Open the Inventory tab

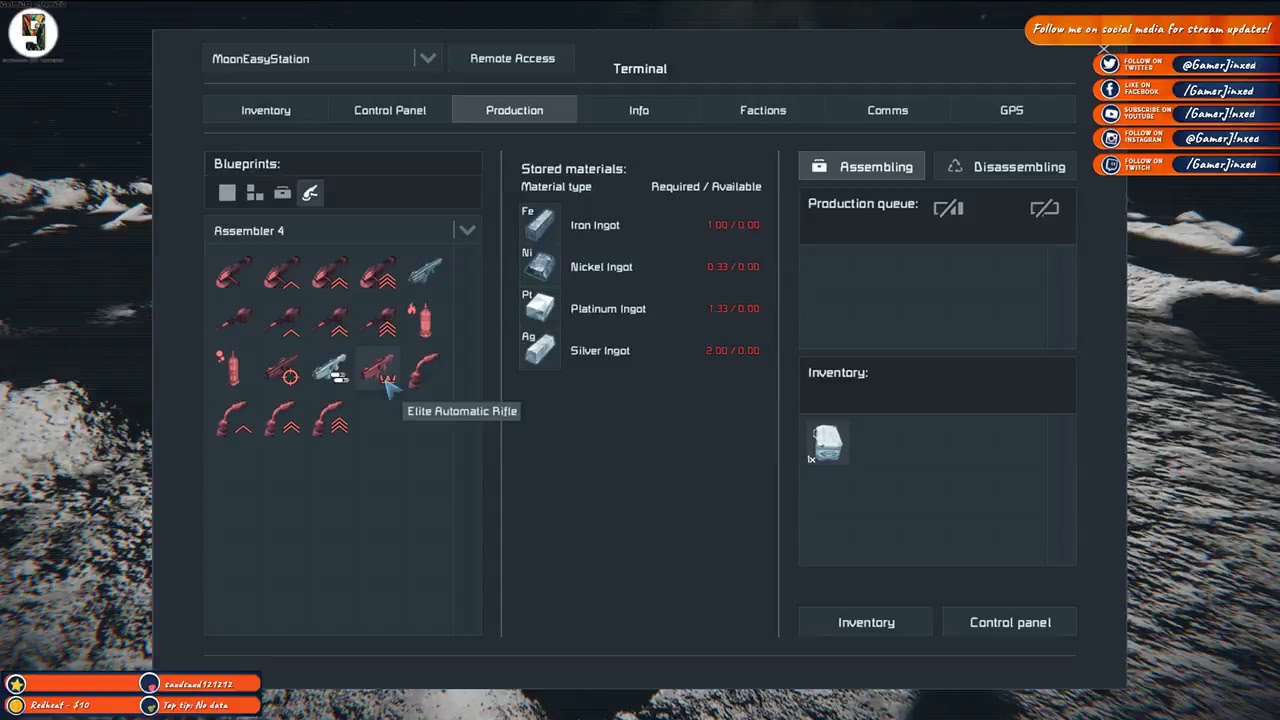point(266,110)
